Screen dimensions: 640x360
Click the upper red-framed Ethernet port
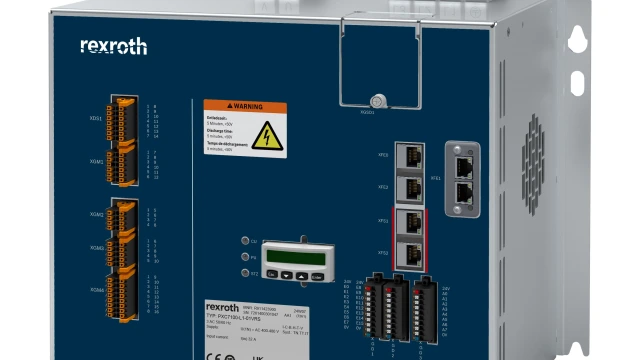point(410,222)
